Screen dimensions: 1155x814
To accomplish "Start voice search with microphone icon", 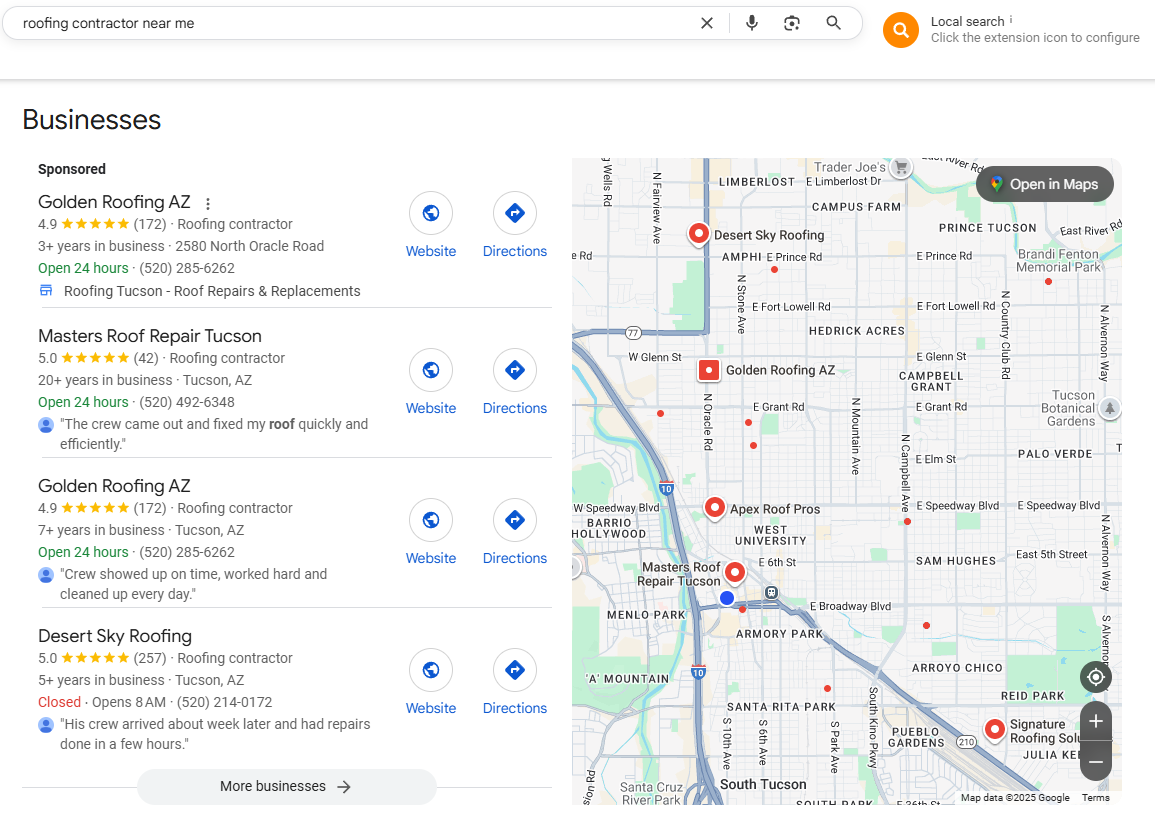I will 752,23.
